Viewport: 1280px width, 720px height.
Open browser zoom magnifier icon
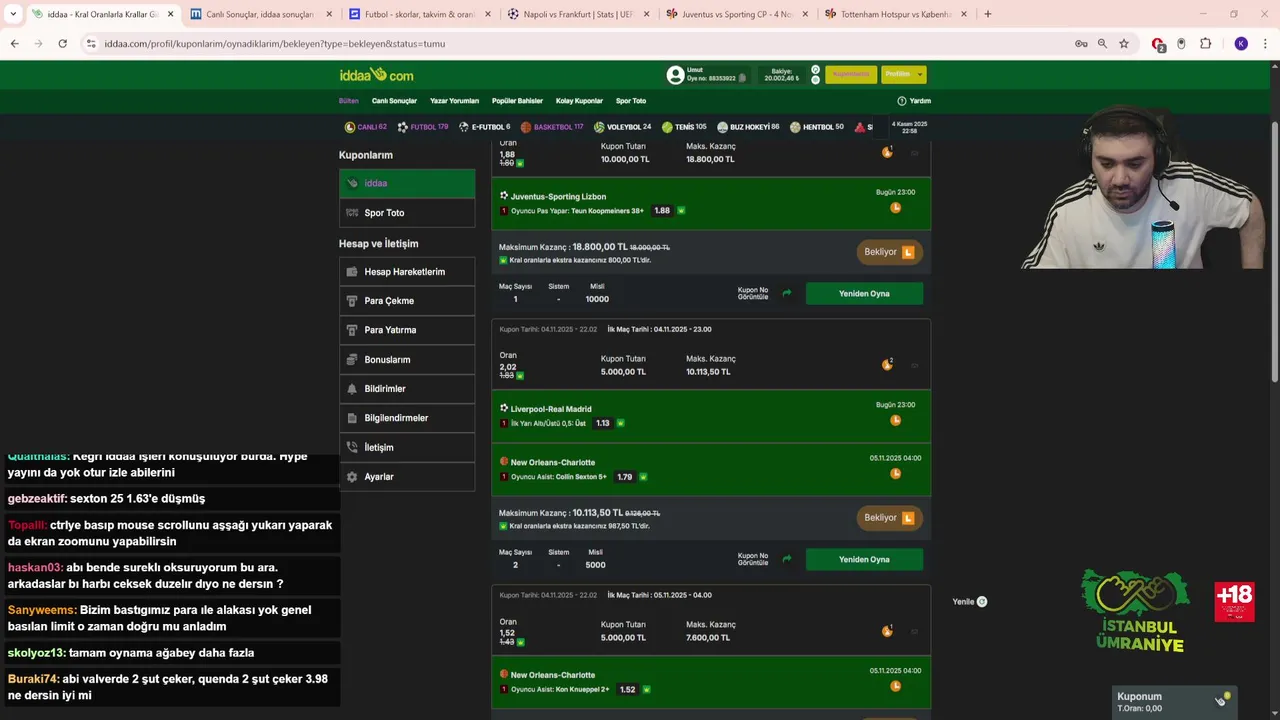coord(1102,44)
